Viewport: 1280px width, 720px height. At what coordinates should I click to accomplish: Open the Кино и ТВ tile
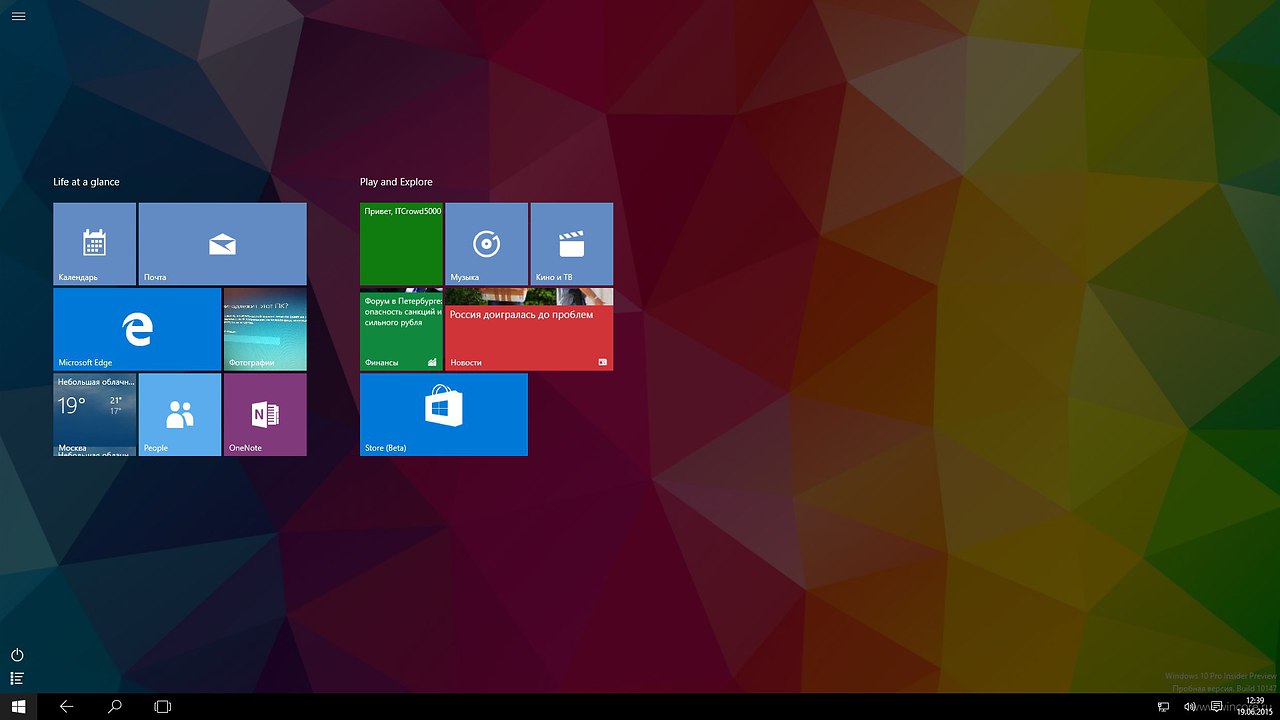(571, 243)
